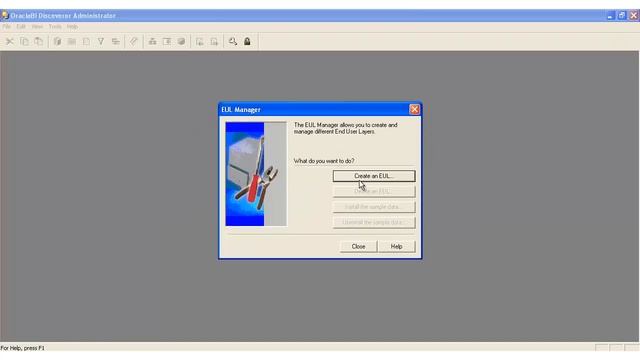Click the Import toolbar icon
The width and height of the screenshot is (640, 360).
200,42
